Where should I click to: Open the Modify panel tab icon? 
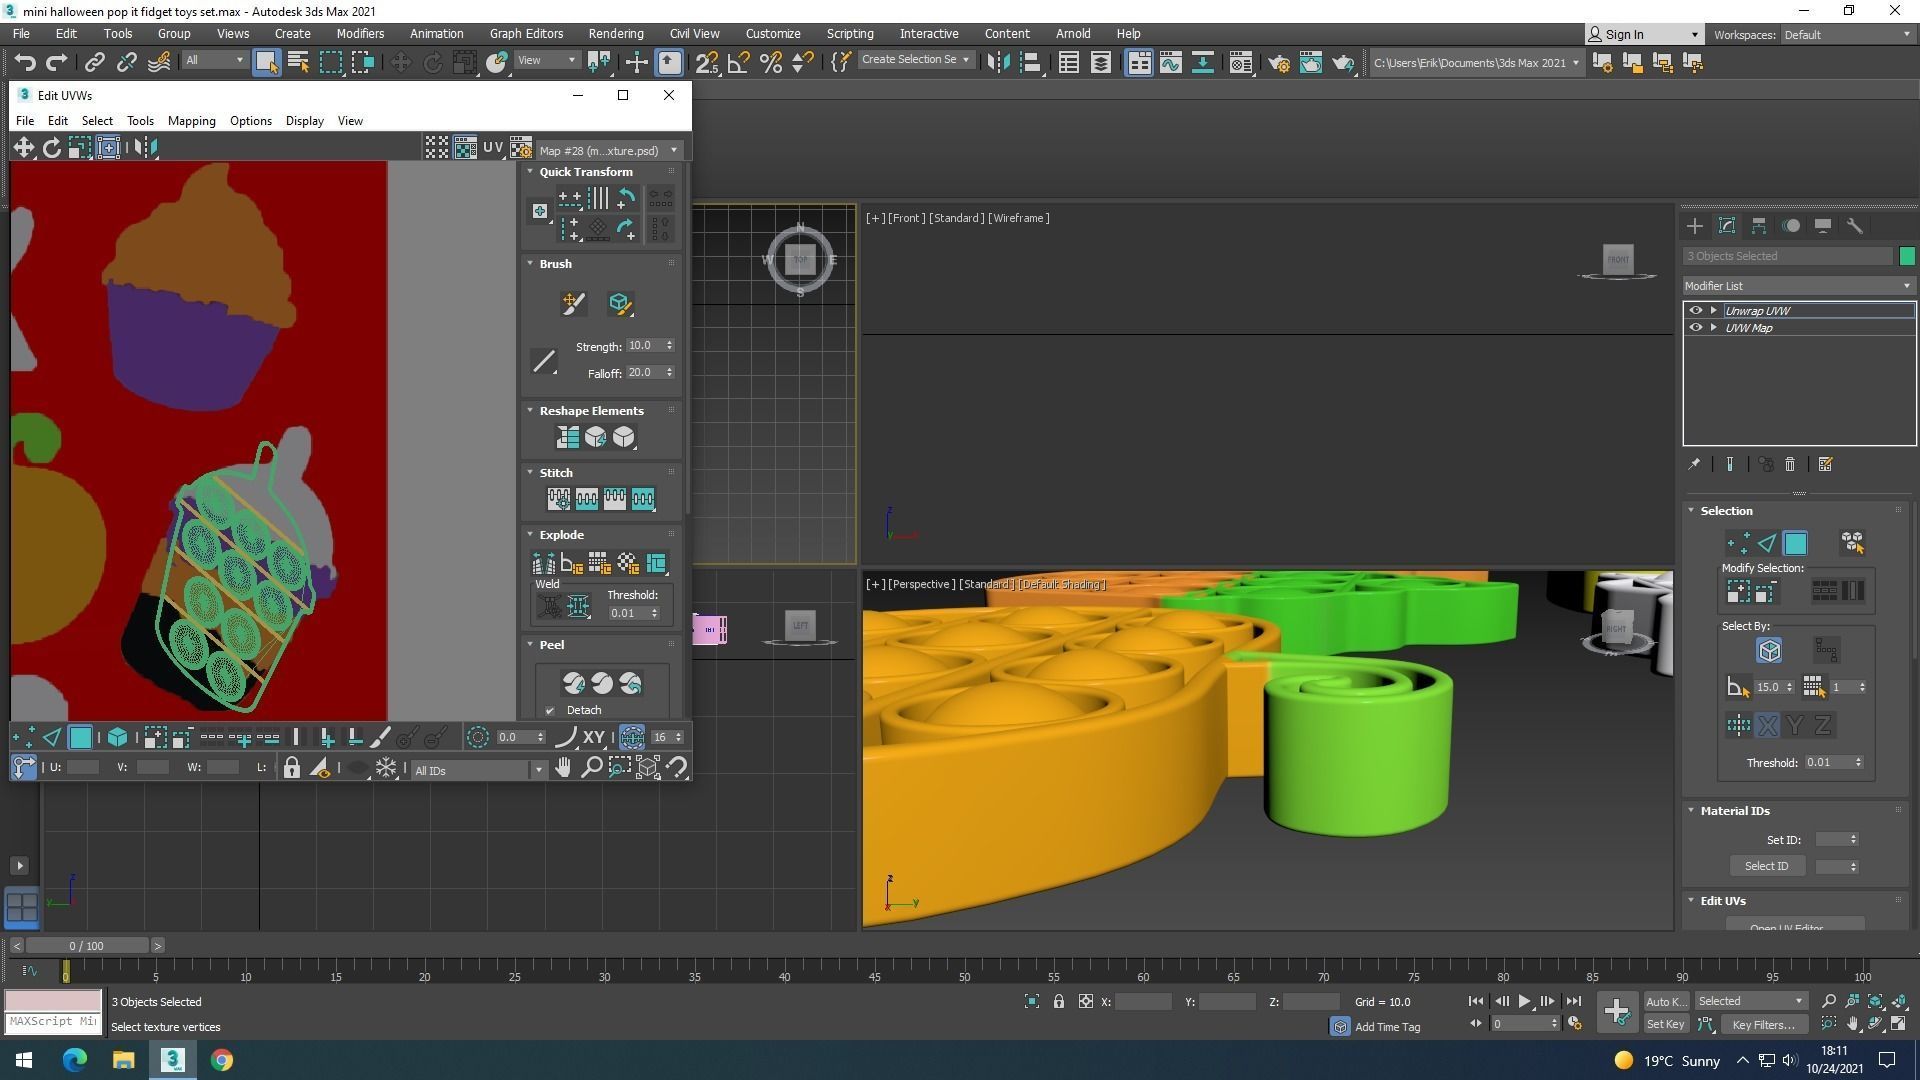(1726, 226)
